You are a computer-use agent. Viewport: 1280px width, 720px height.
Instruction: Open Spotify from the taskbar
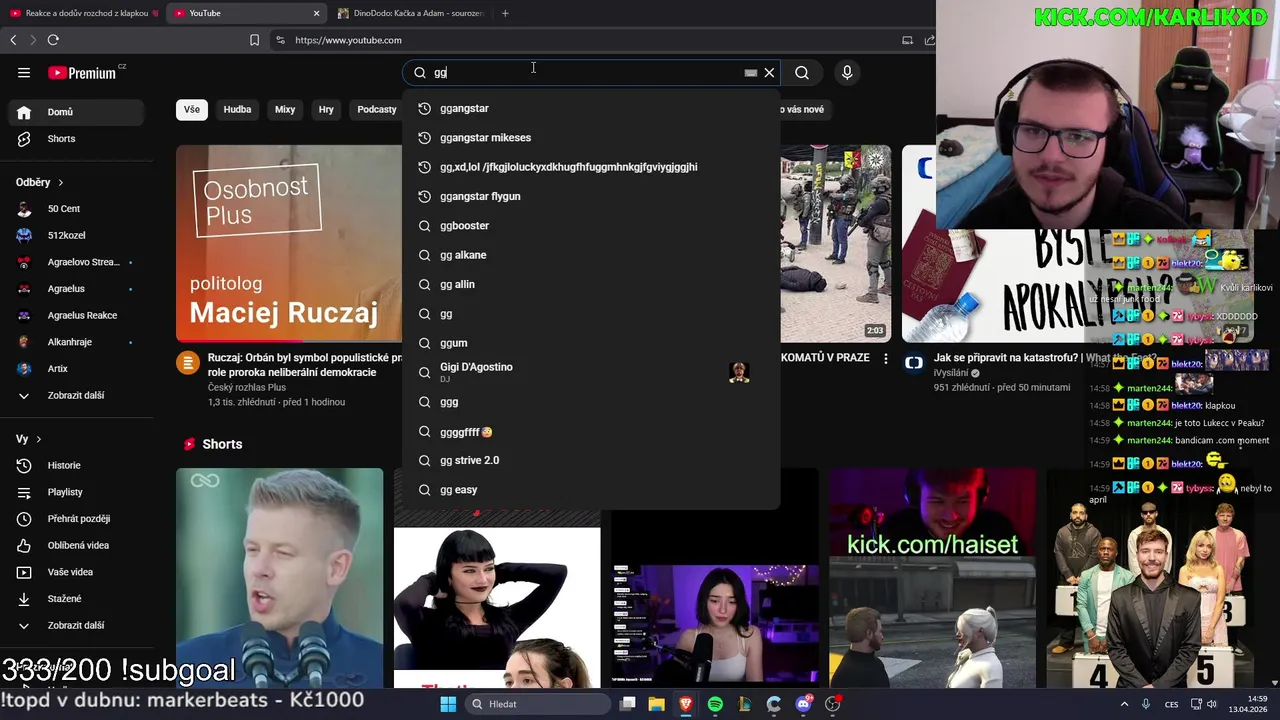pos(715,704)
